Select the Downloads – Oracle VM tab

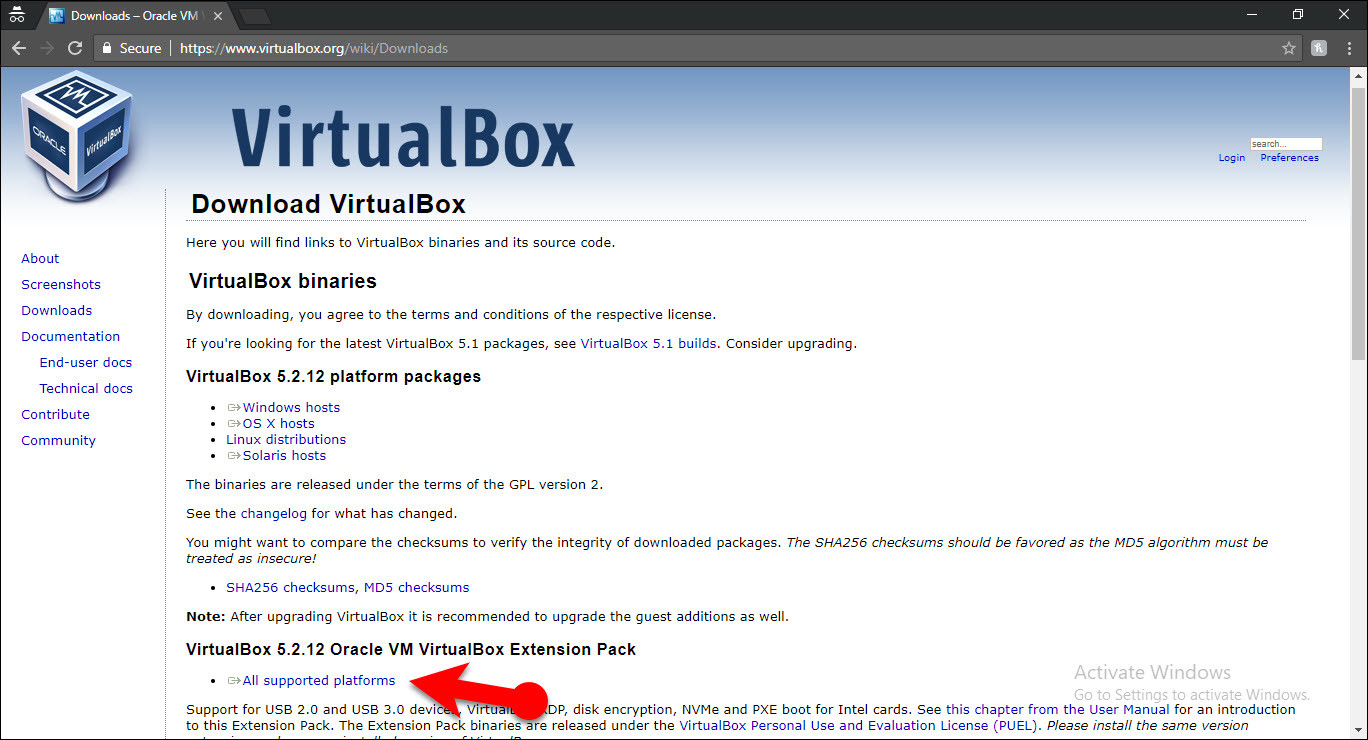click(135, 16)
